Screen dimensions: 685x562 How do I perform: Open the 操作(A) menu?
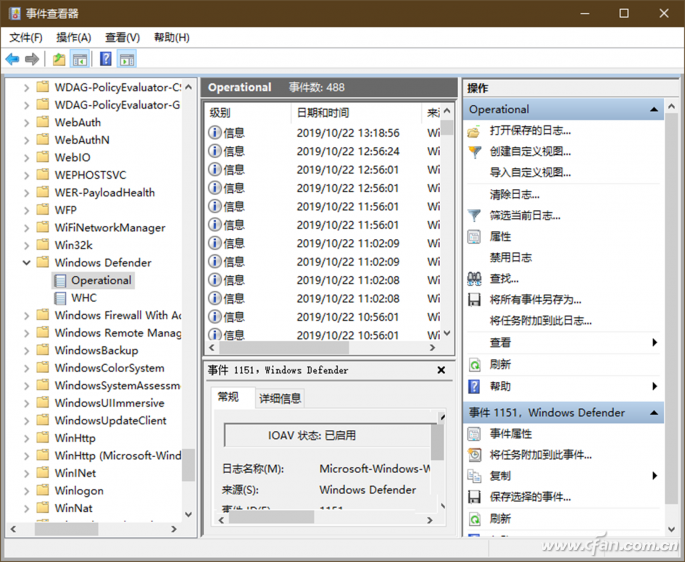(x=74, y=37)
